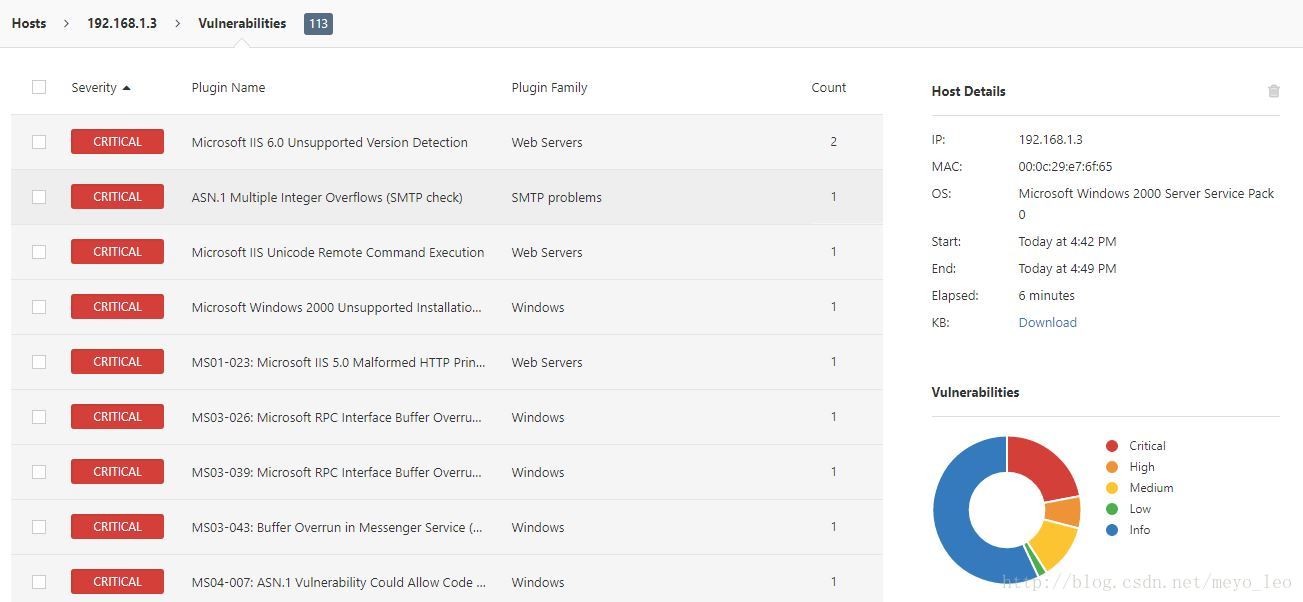
Task: Click the Info legend color dot
Action: click(x=1112, y=530)
